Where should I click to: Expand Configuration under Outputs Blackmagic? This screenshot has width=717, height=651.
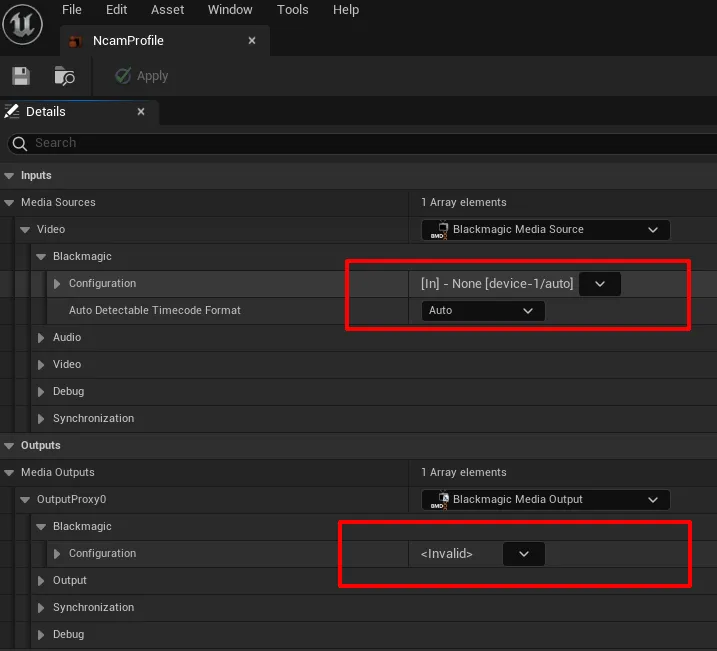57,554
